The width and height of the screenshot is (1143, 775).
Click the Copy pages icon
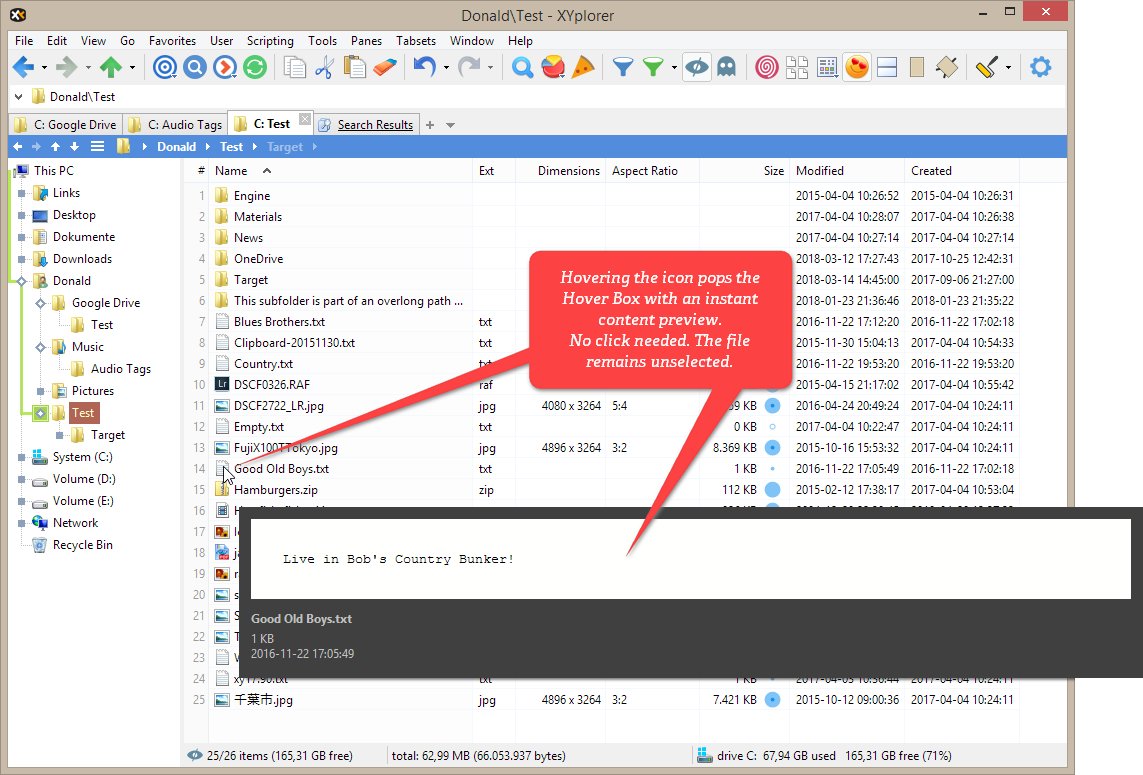pos(294,67)
